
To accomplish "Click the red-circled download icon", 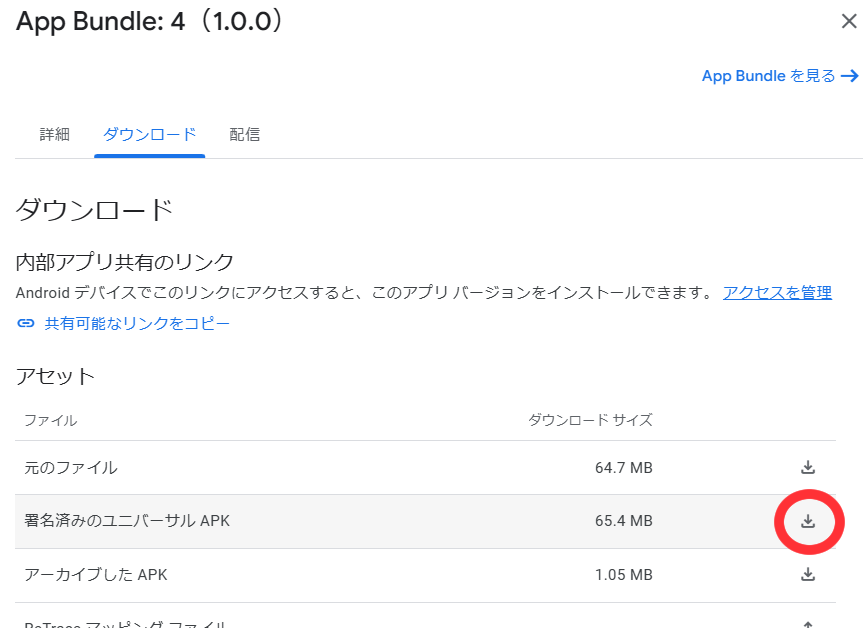I will (808, 521).
